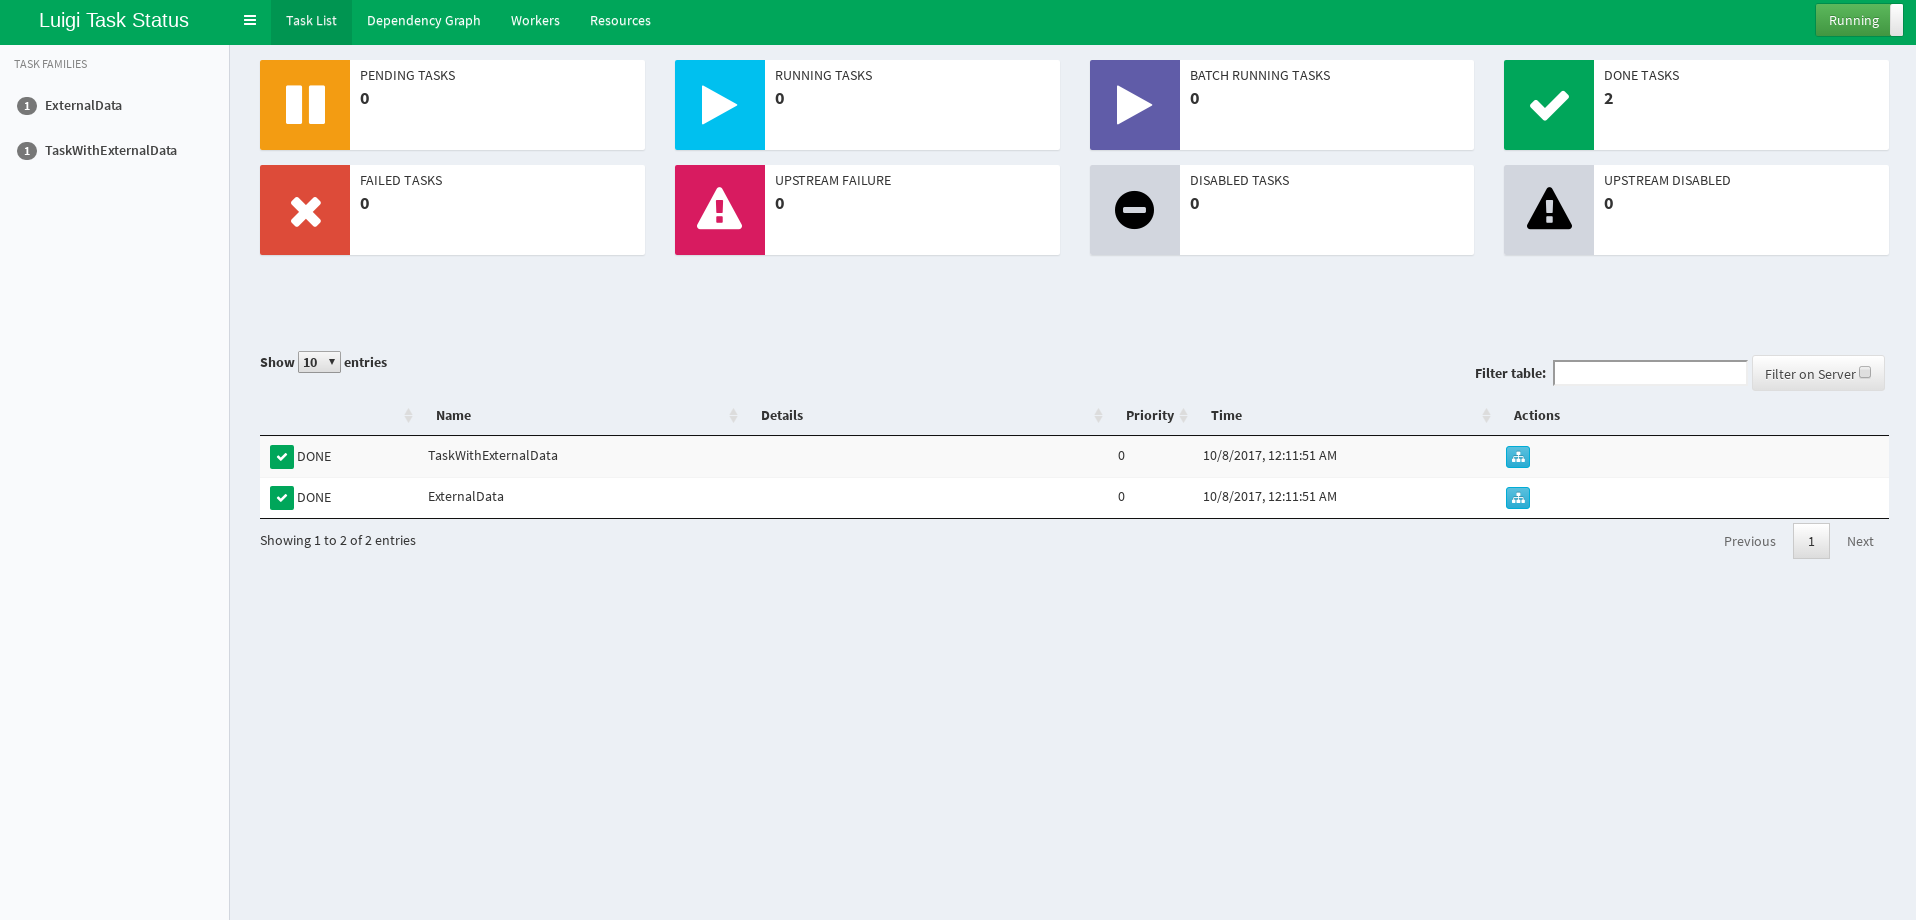This screenshot has width=1916, height=920.
Task: Focus the Filter table input field
Action: pos(1650,373)
